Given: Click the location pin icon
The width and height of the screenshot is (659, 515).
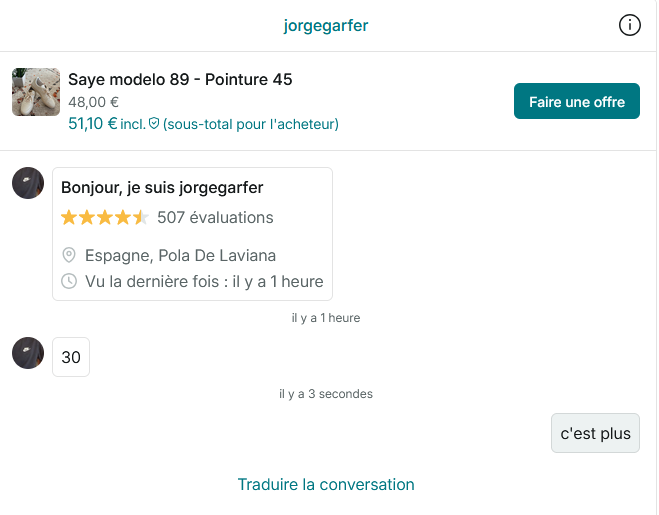Looking at the screenshot, I should (x=69, y=255).
